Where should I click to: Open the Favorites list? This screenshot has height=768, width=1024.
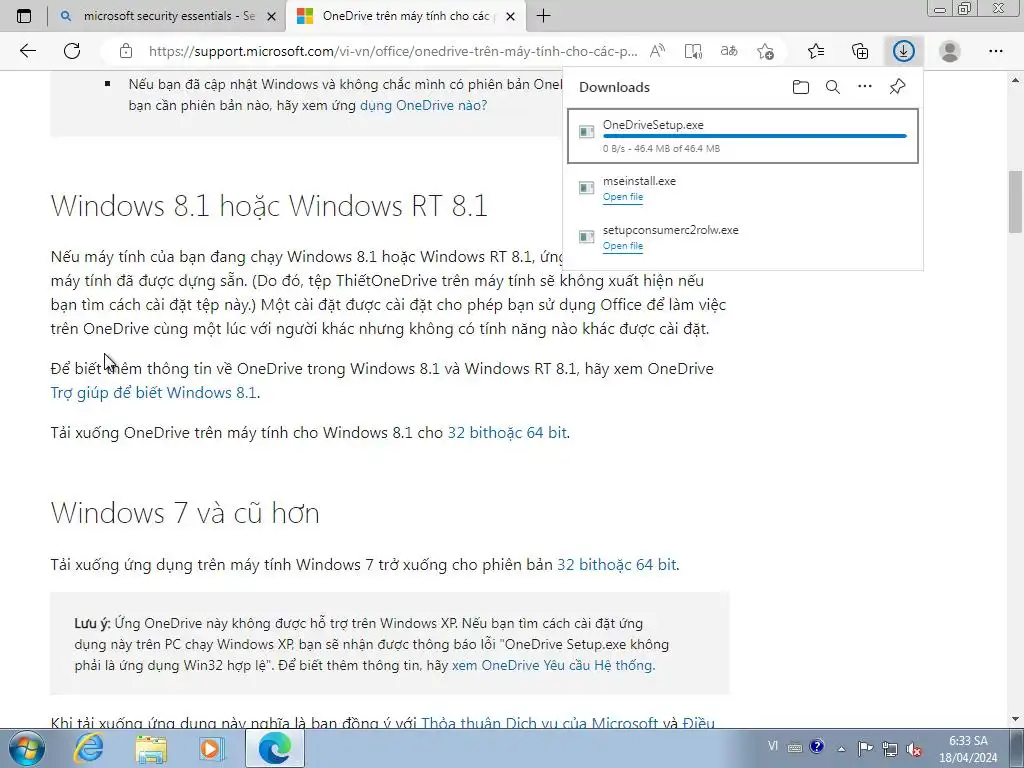pos(816,51)
